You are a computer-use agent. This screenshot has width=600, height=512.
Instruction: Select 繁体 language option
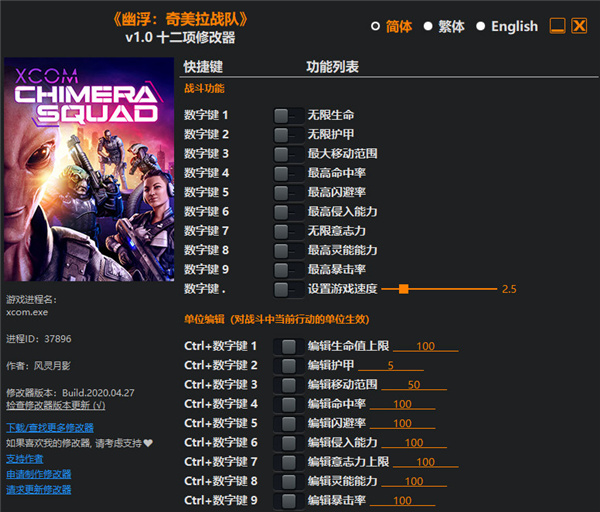[444, 26]
